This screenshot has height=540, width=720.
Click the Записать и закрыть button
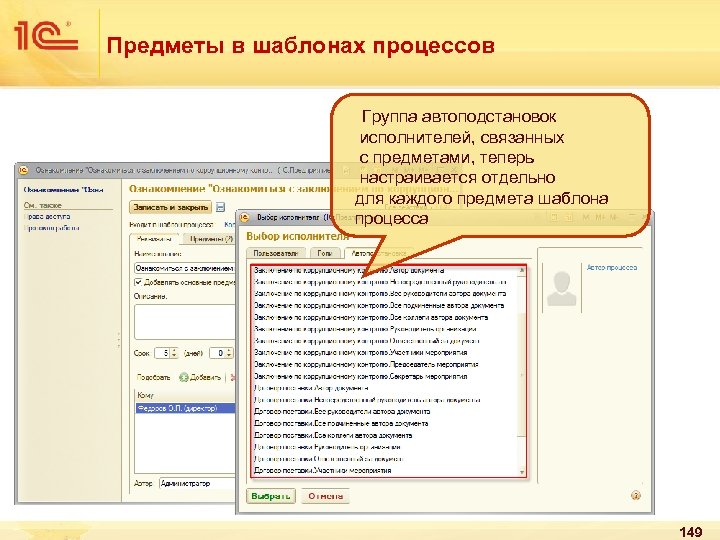(171, 207)
